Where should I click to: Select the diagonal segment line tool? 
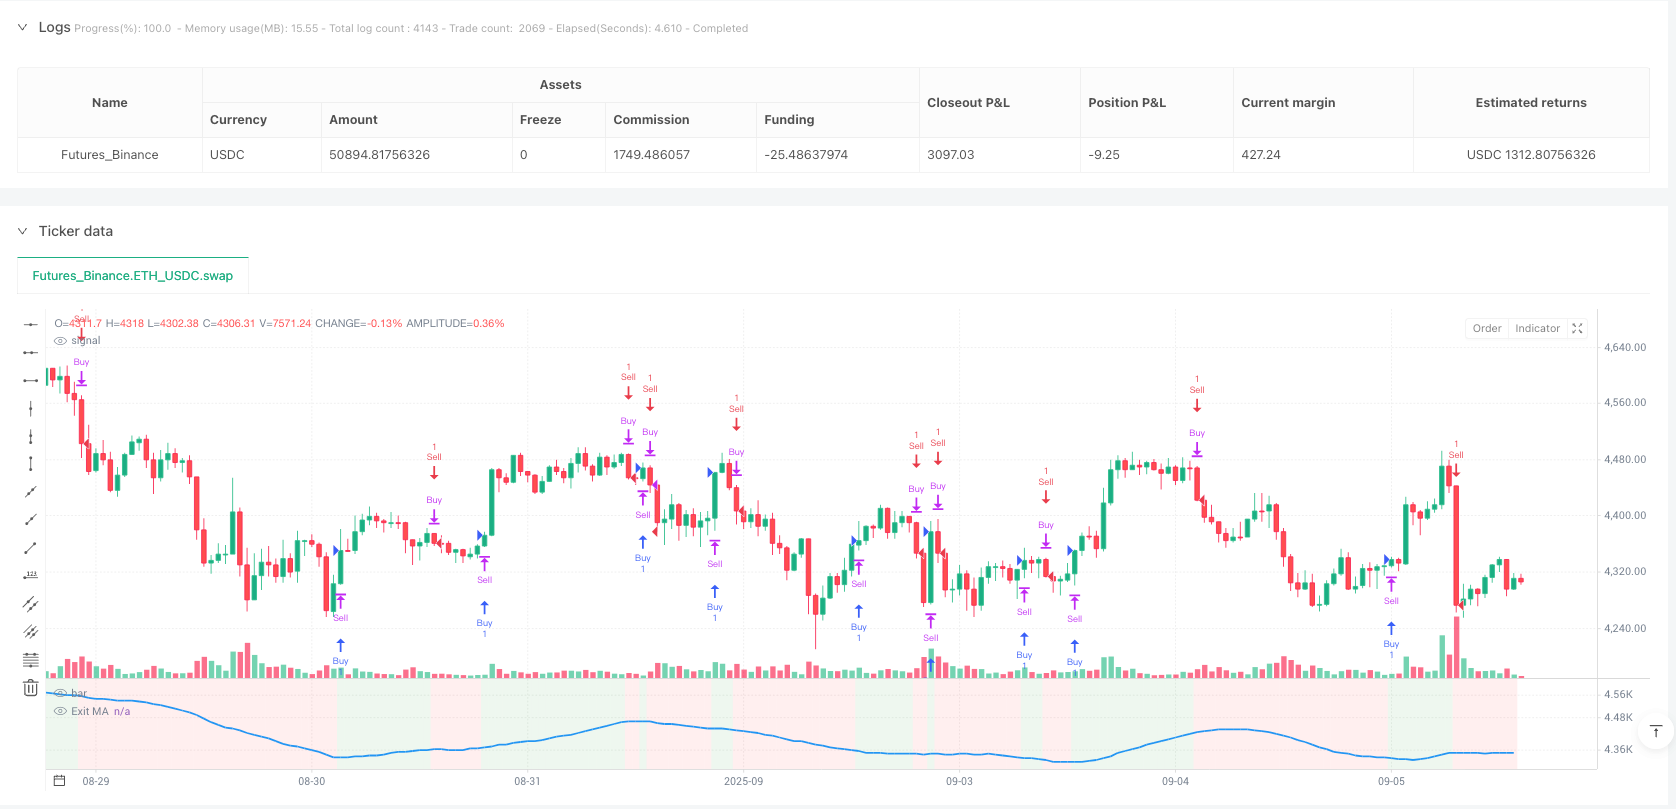(31, 548)
